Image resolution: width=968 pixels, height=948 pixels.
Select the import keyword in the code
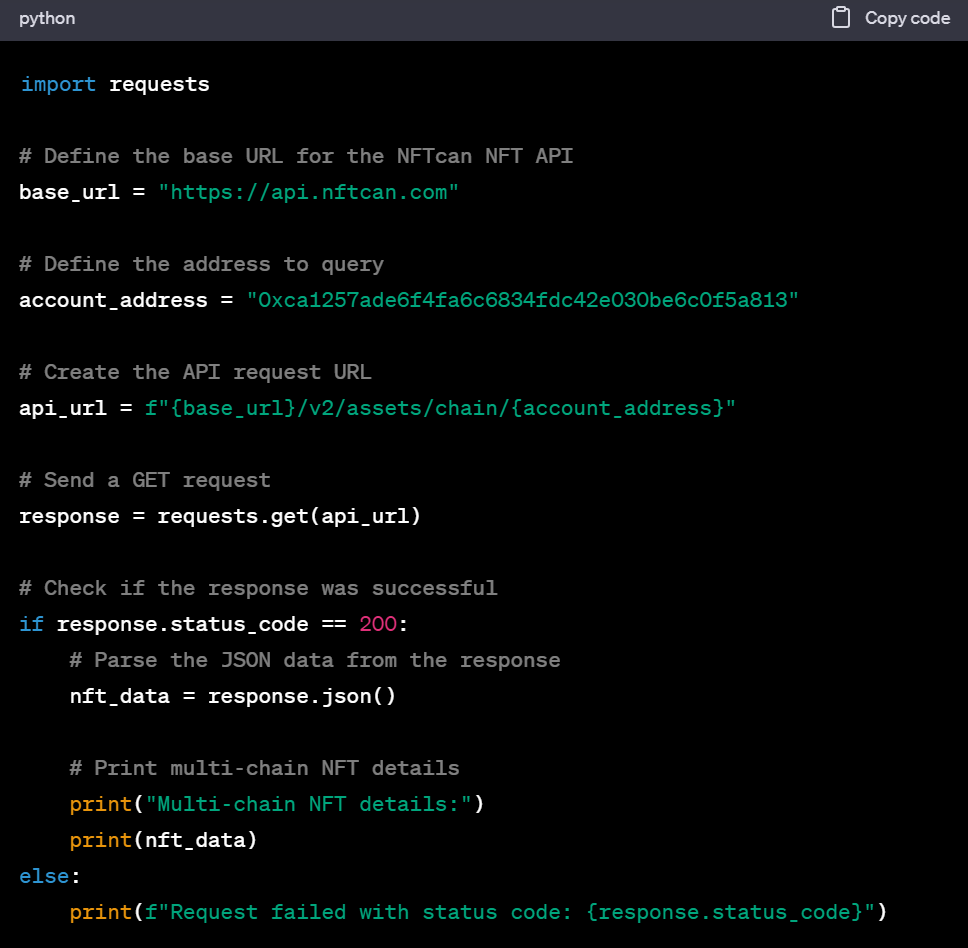click(58, 84)
